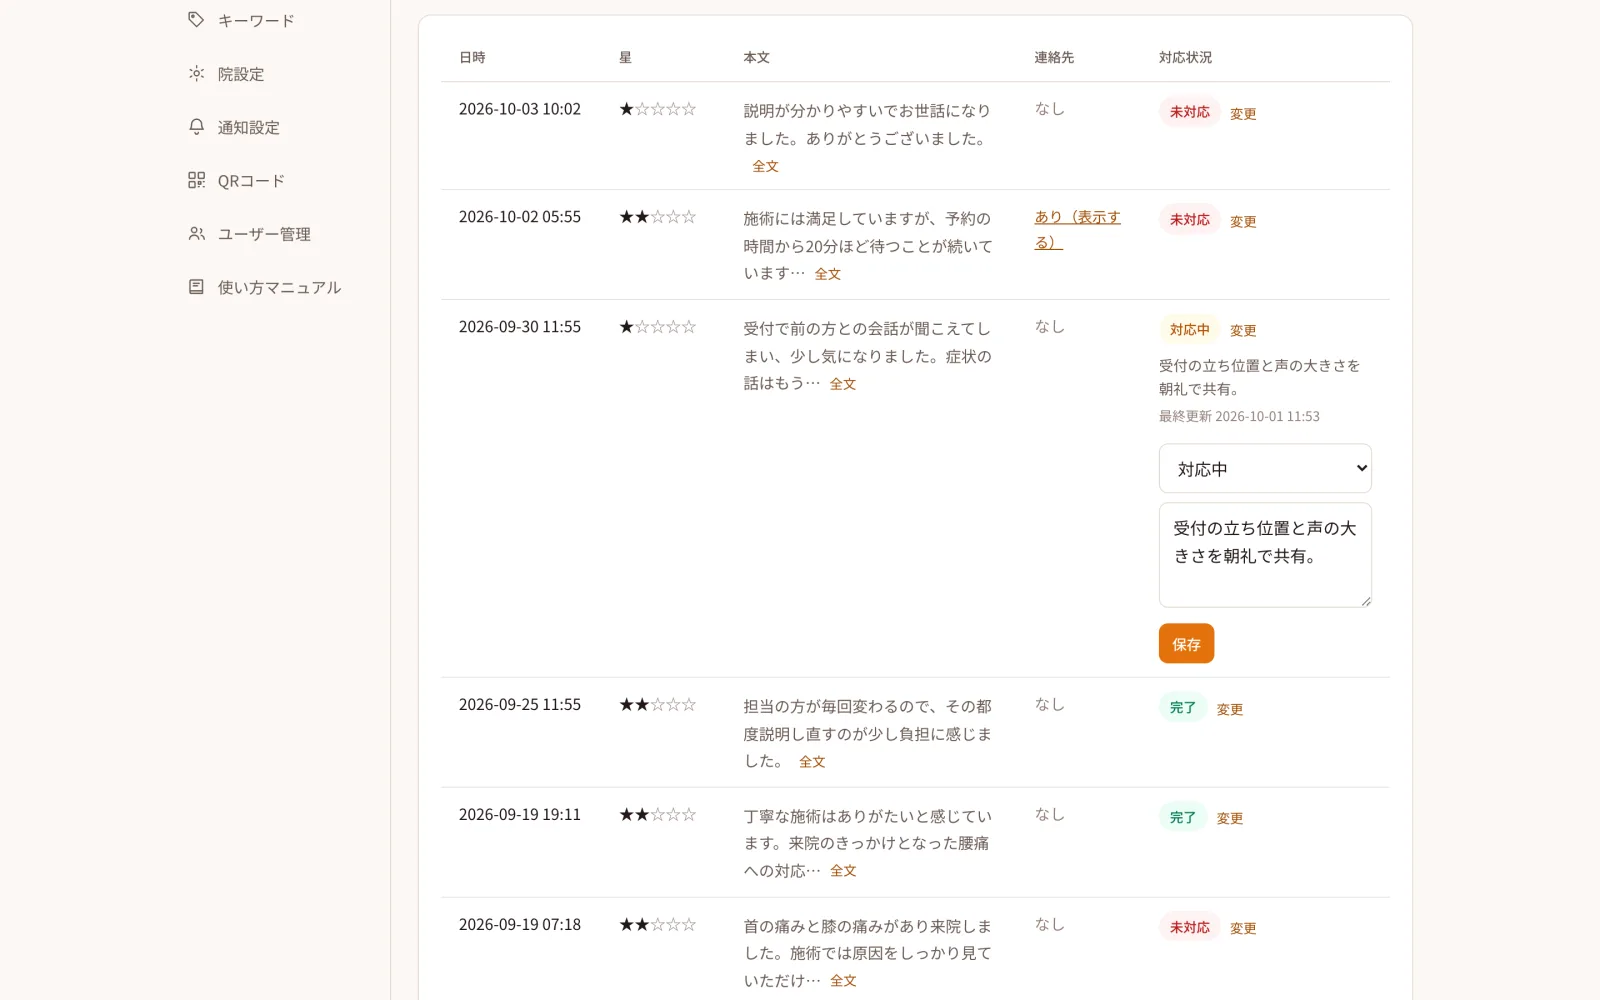Click the 日時 column header

click(472, 58)
